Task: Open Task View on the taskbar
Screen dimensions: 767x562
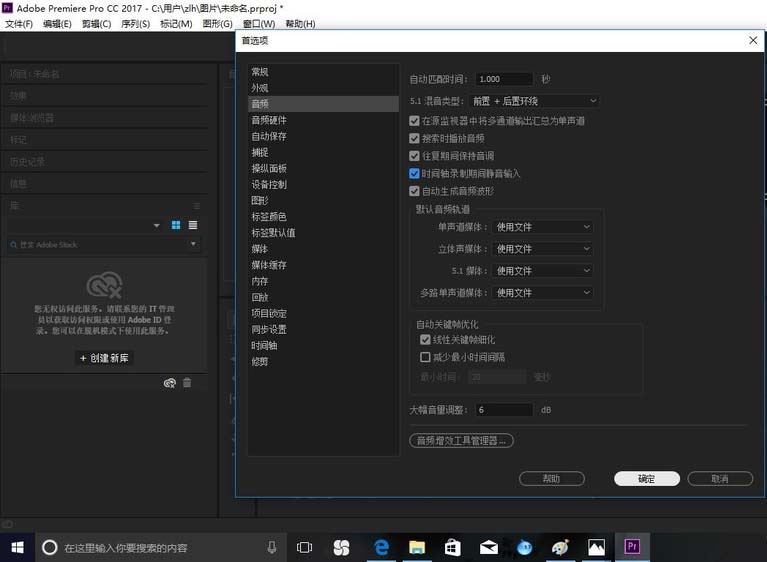Action: pos(304,547)
